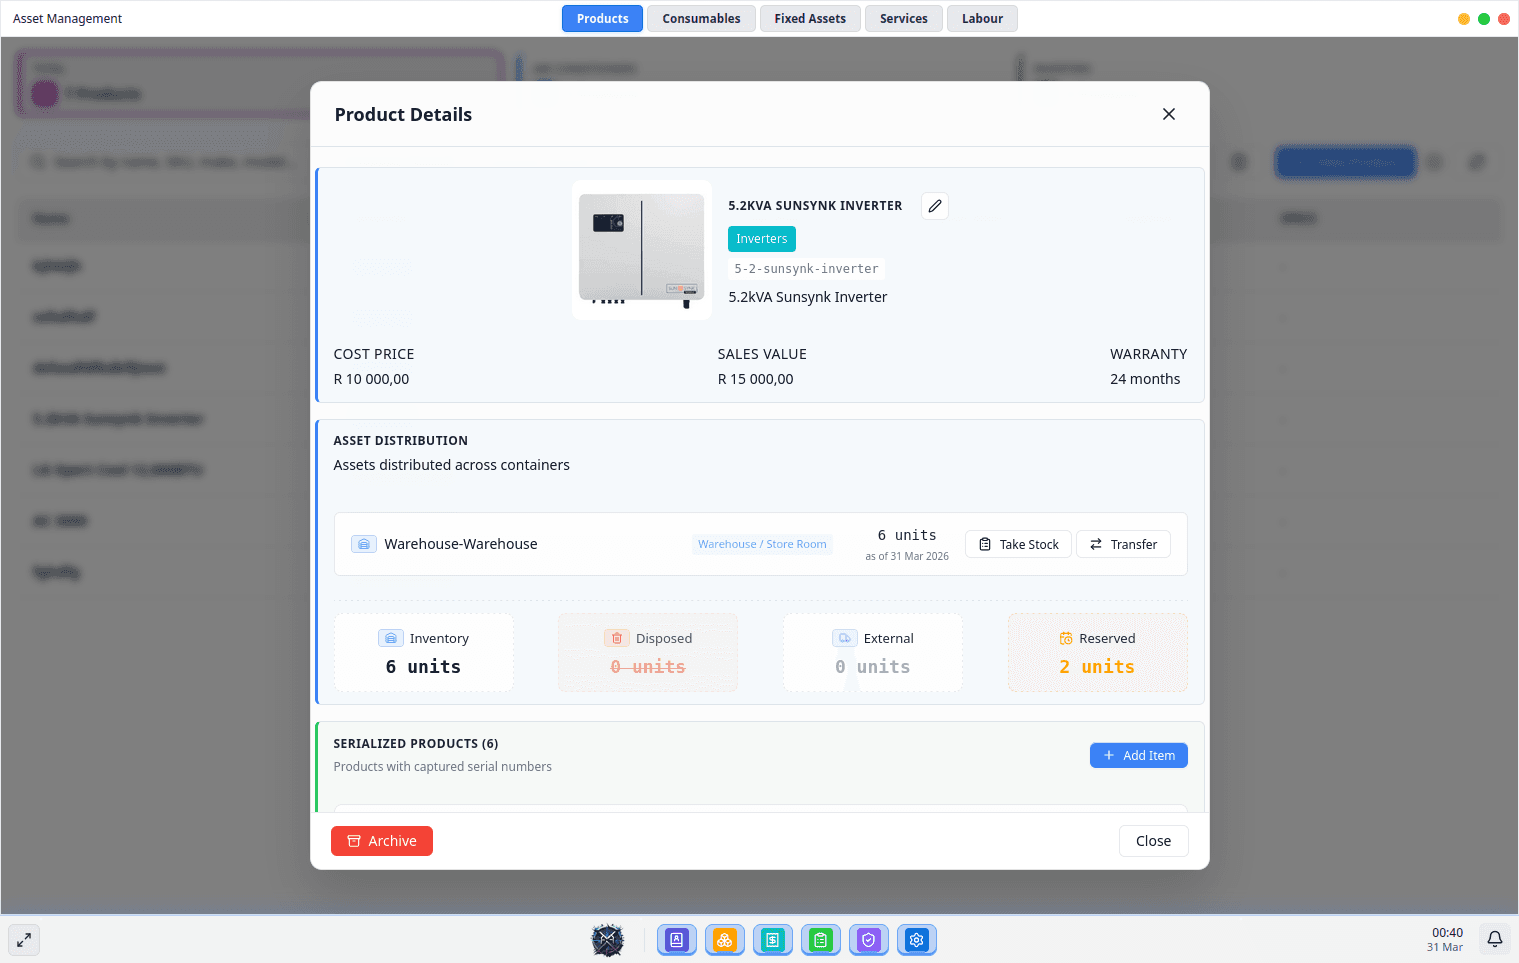The height and width of the screenshot is (963, 1519).
Task: Go to the Services tab
Action: pos(904,19)
